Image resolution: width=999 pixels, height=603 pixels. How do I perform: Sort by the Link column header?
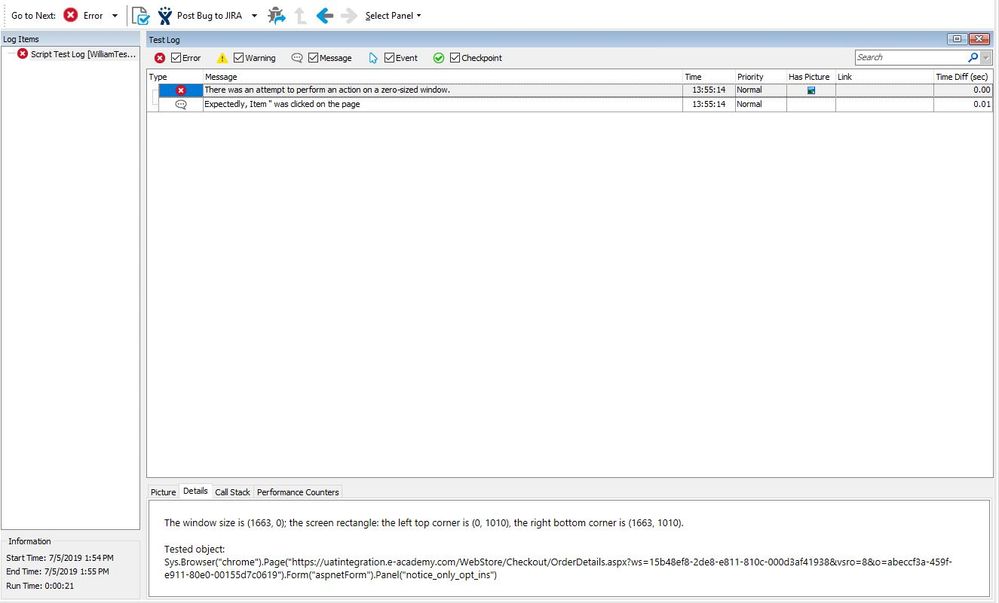pyautogui.click(x=884, y=76)
